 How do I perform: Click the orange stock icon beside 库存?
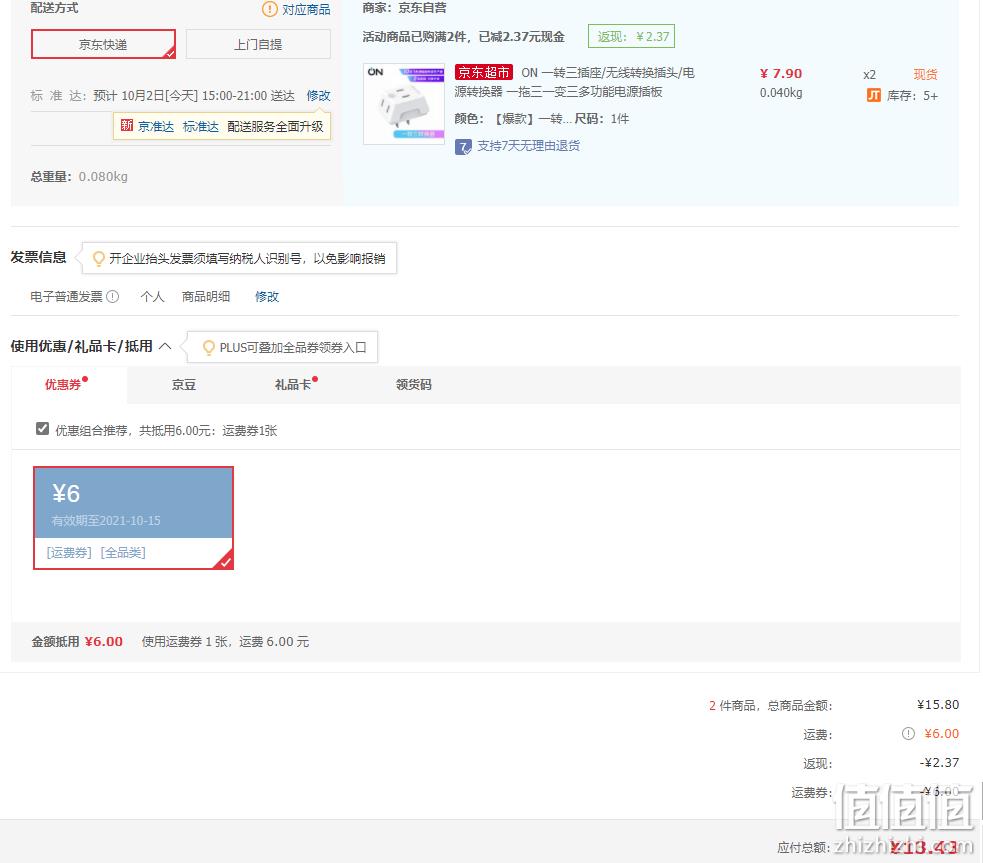point(874,95)
